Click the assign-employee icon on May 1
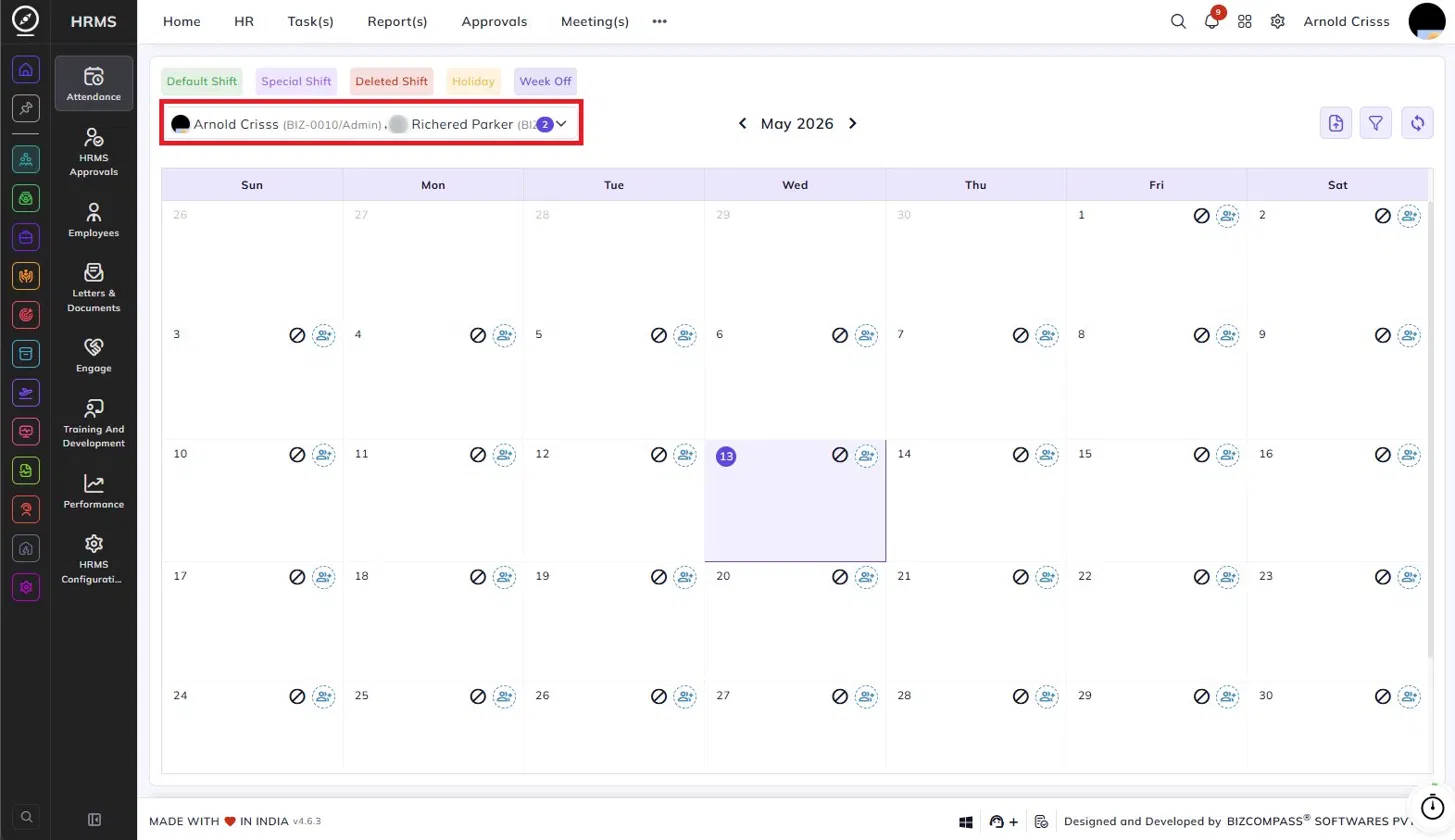Image resolution: width=1455 pixels, height=840 pixels. 1227,215
